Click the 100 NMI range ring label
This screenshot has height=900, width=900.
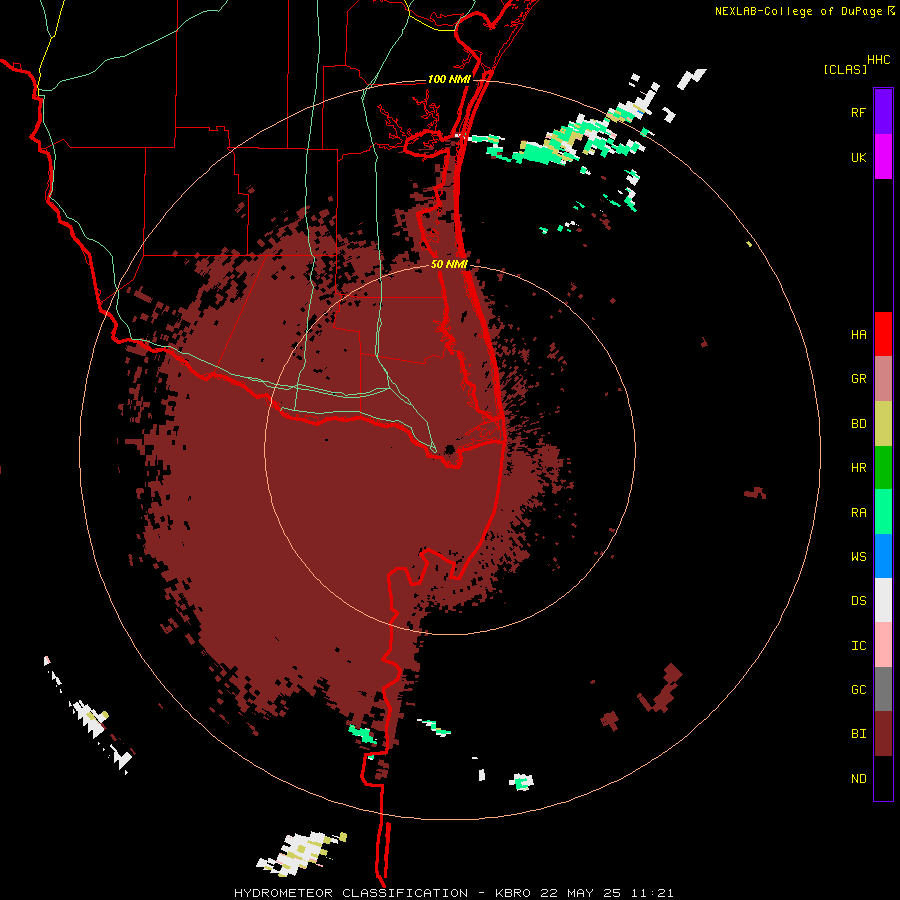pyautogui.click(x=449, y=79)
